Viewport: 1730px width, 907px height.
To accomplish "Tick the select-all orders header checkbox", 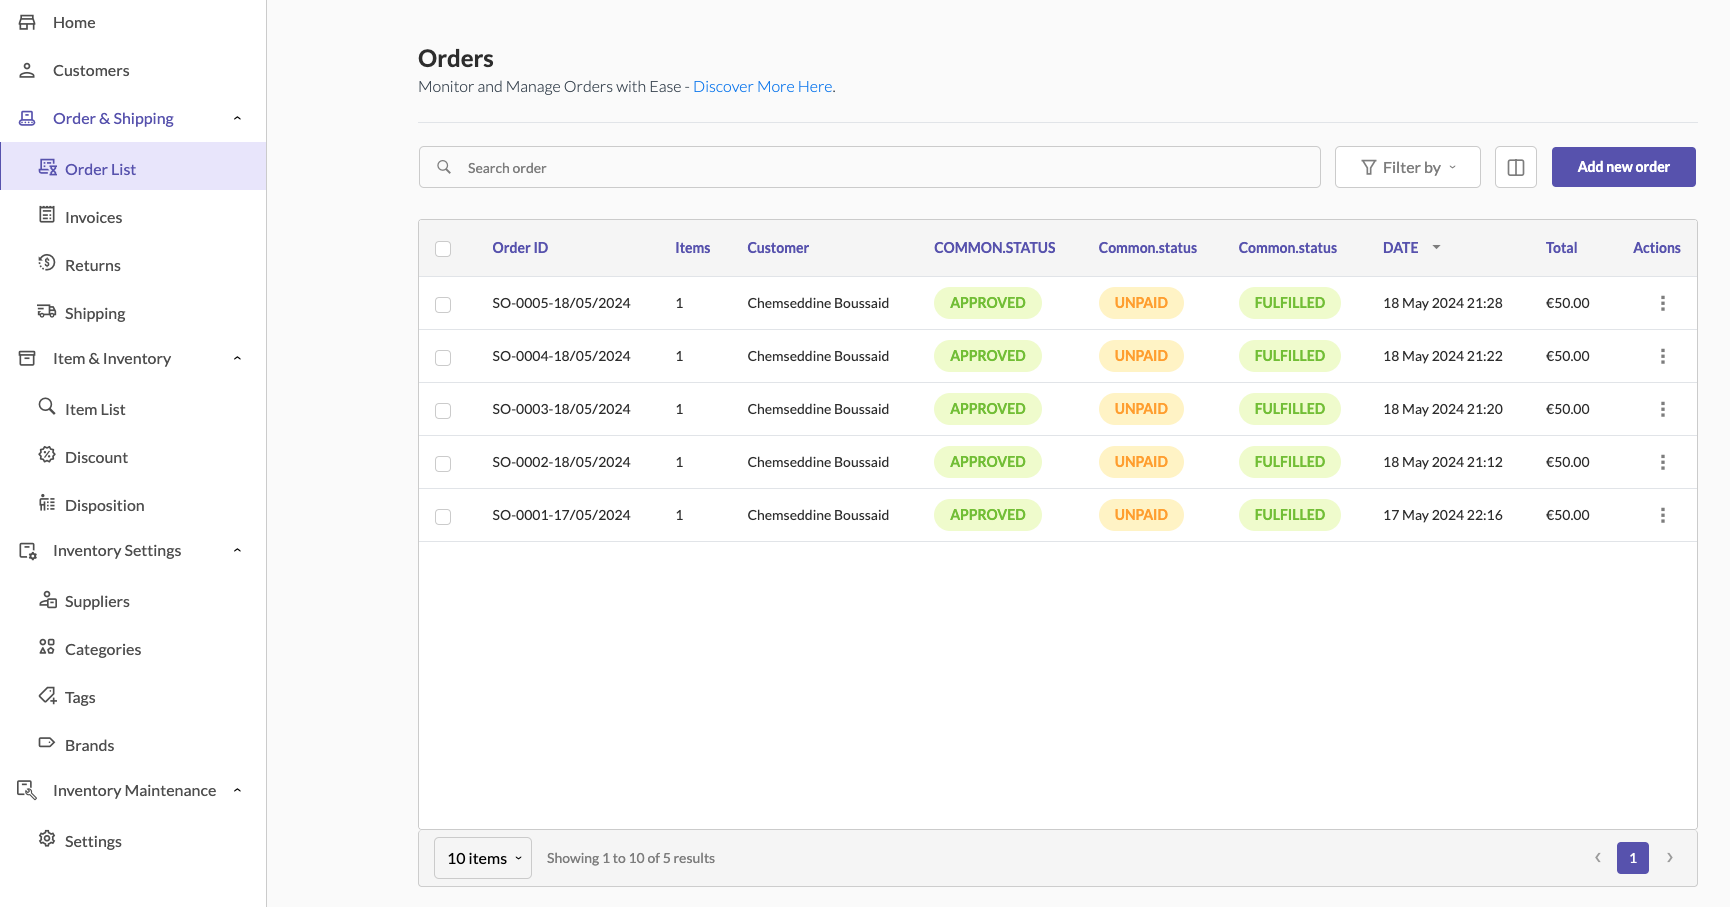I will 443,249.
